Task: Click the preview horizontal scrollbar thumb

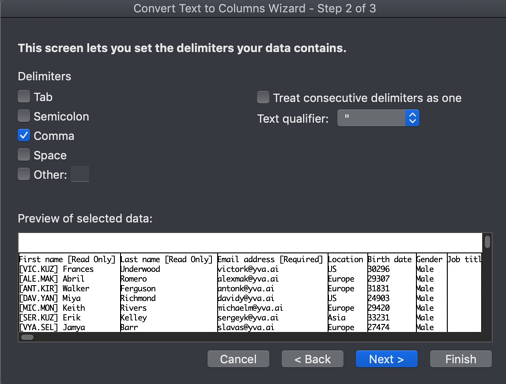Action: (27, 337)
